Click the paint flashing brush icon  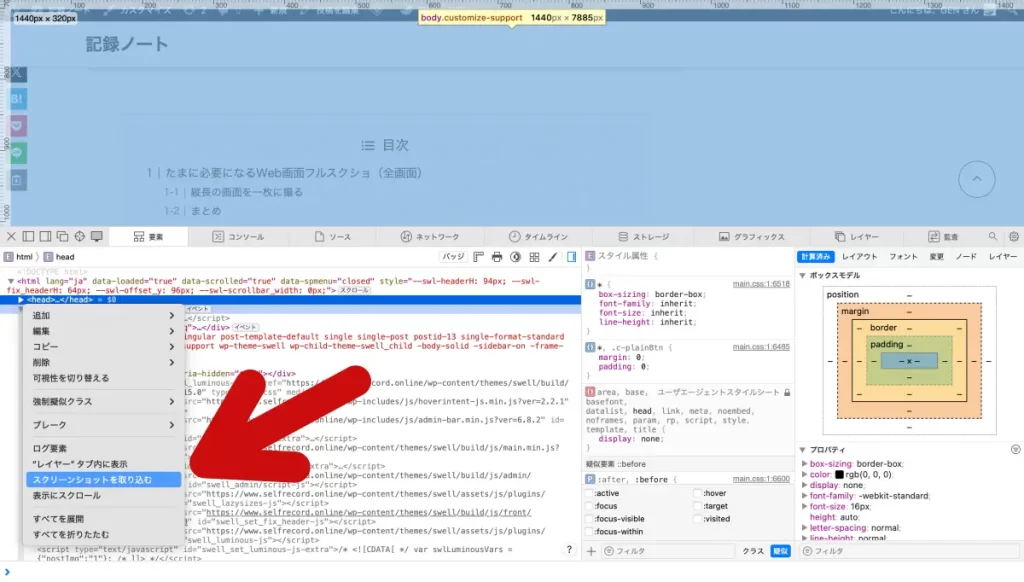(552, 257)
